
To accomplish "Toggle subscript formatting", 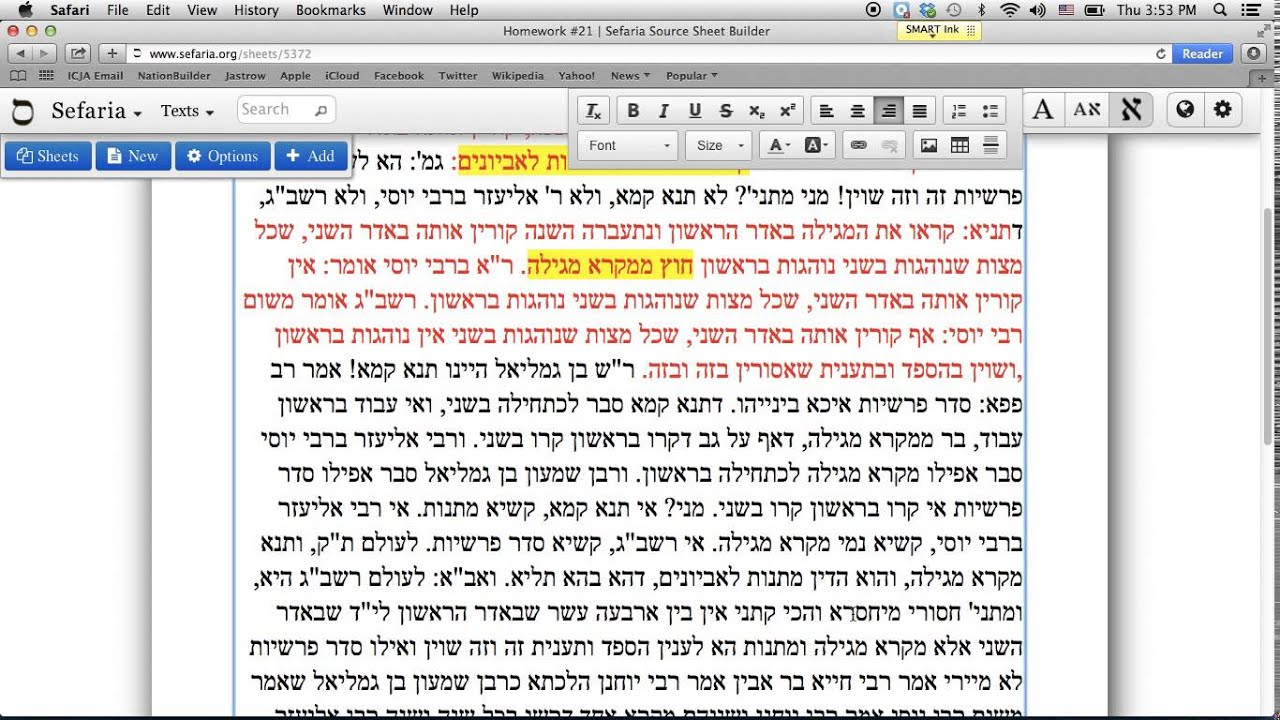I will [757, 111].
